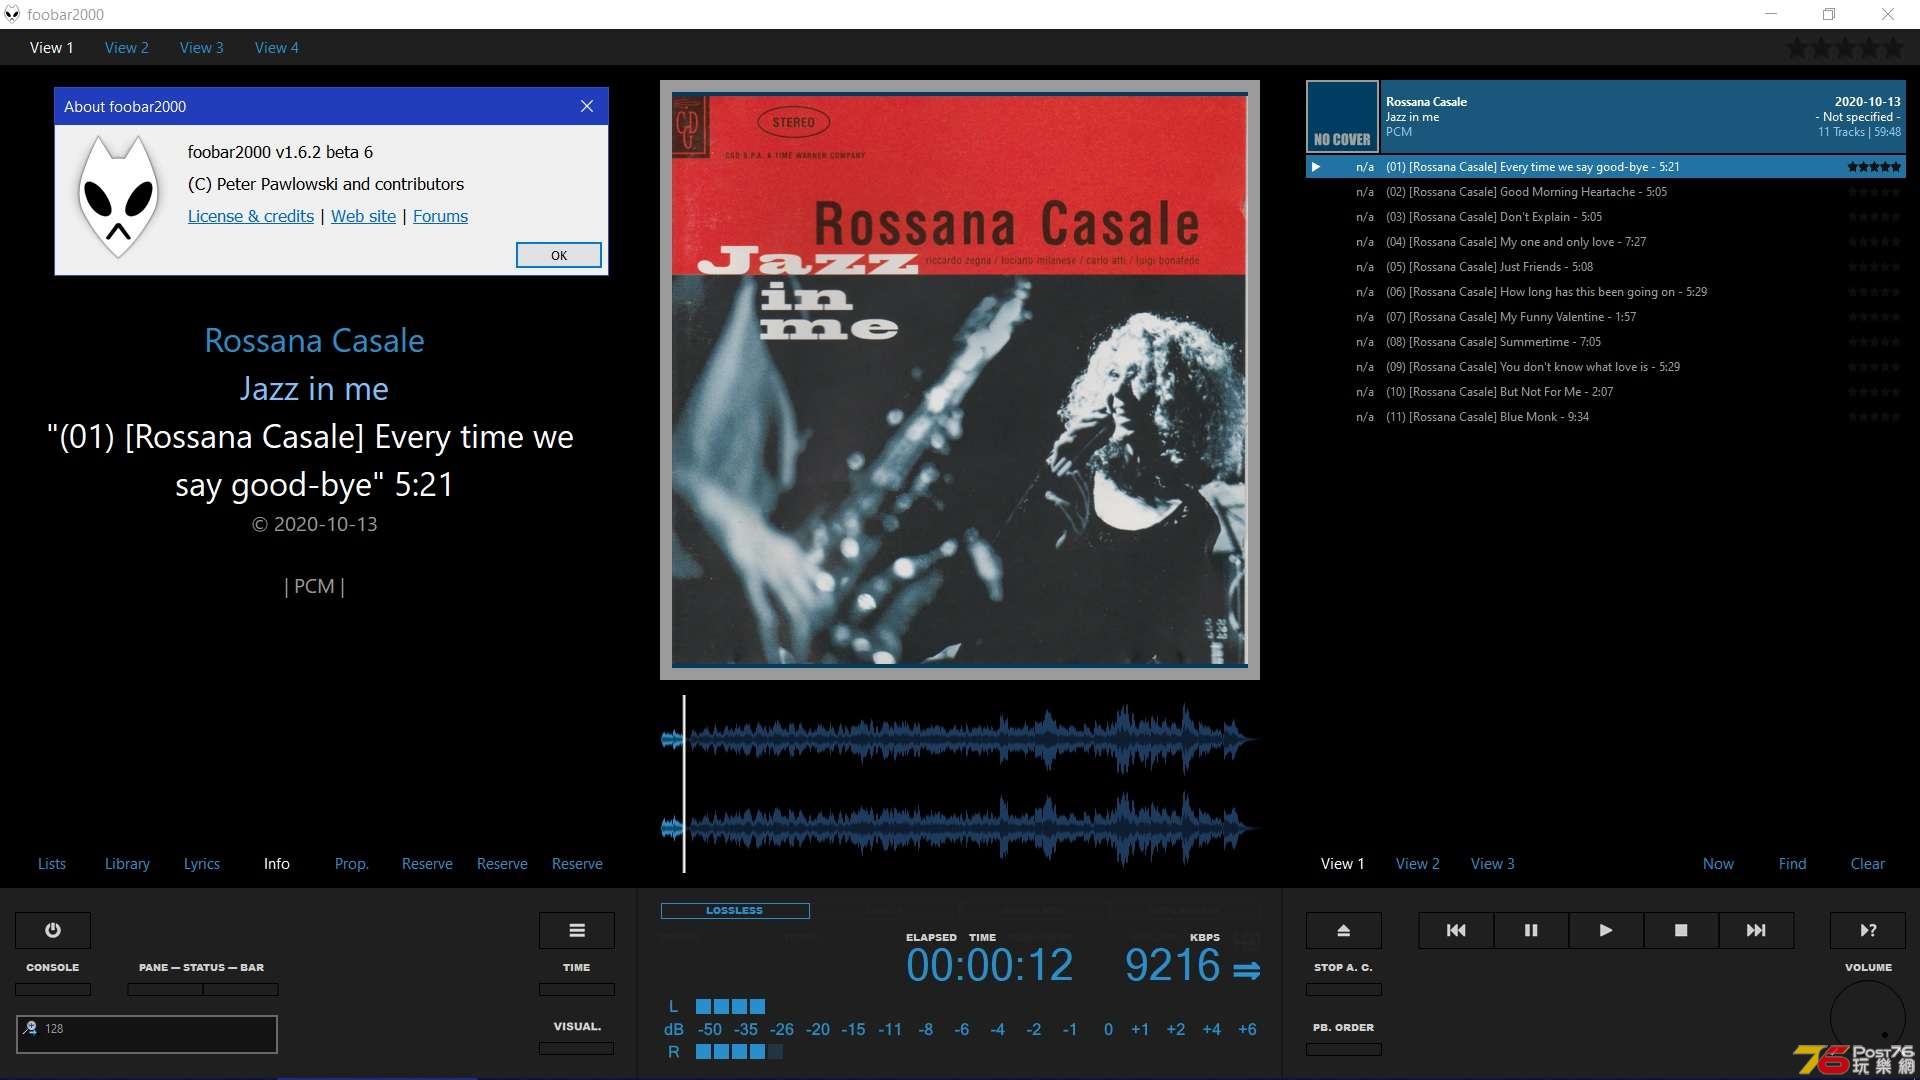This screenshot has height=1080, width=1920.
Task: Open the License & credits link
Action: coord(251,216)
